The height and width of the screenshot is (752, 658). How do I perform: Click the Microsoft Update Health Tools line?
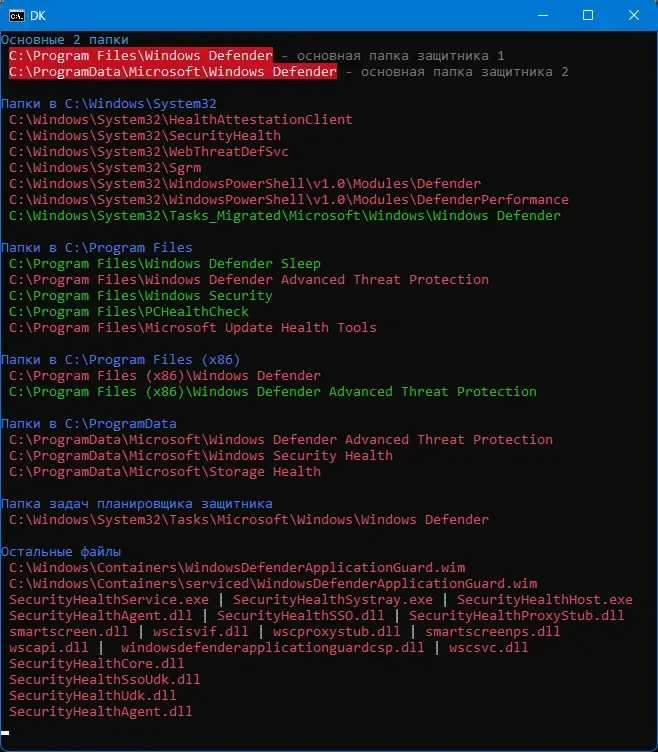192,328
